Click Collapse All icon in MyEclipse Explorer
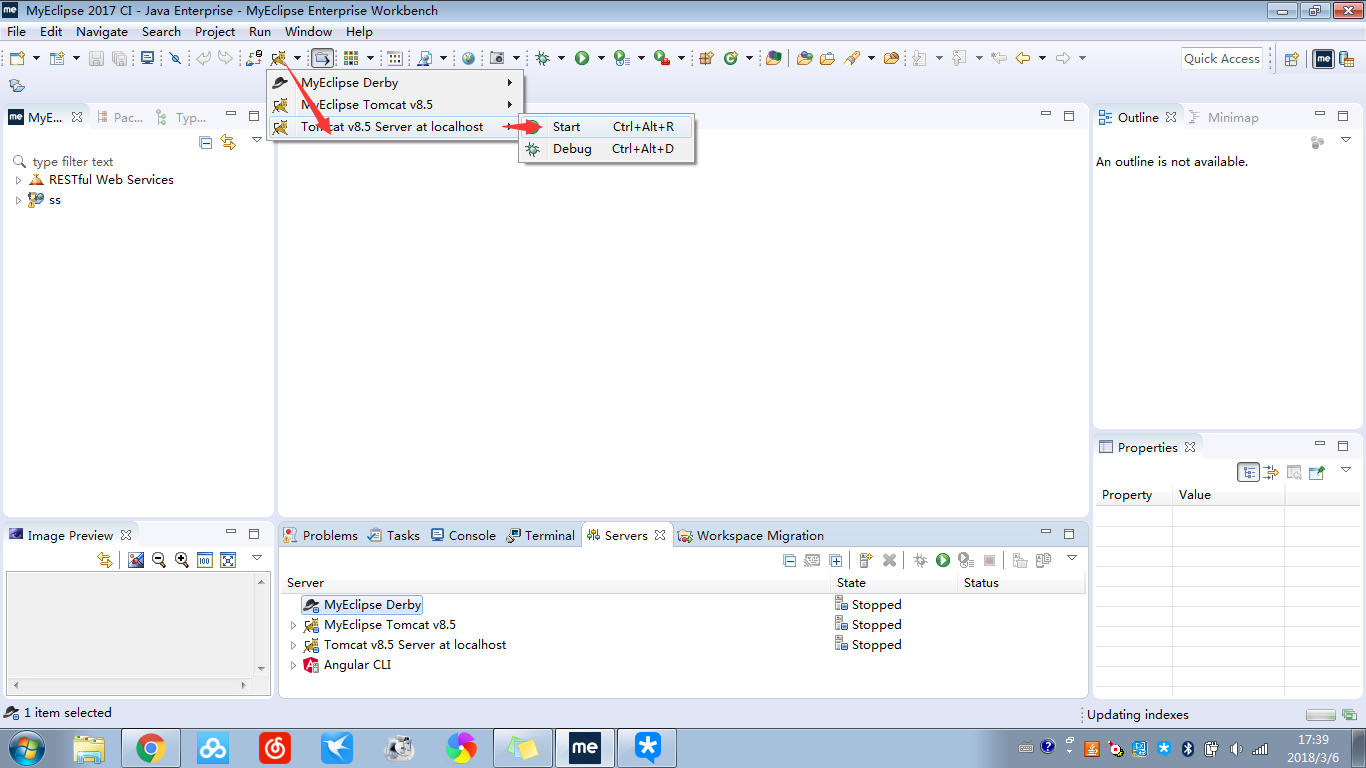Viewport: 1366px width, 768px height. [x=206, y=142]
